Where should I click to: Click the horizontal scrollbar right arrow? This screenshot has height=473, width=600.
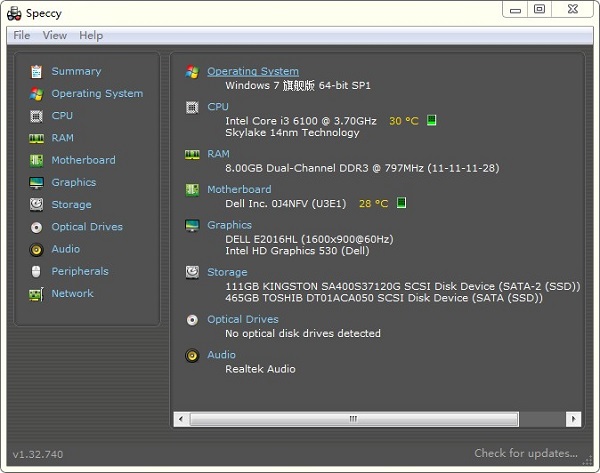click(x=573, y=419)
